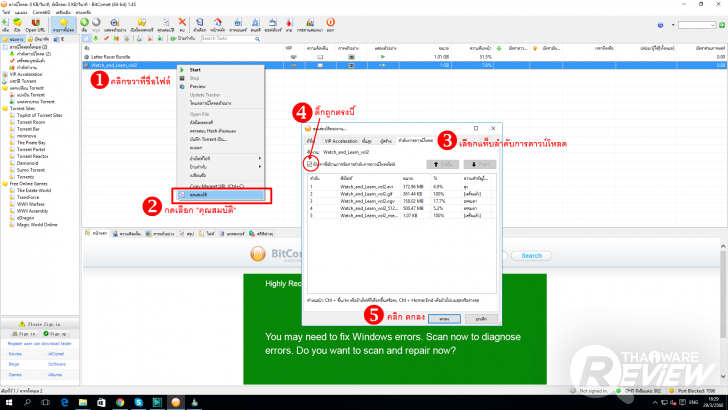This screenshot has height=410, width=728.
Task: Open Windows Start menu
Action: click(8, 403)
